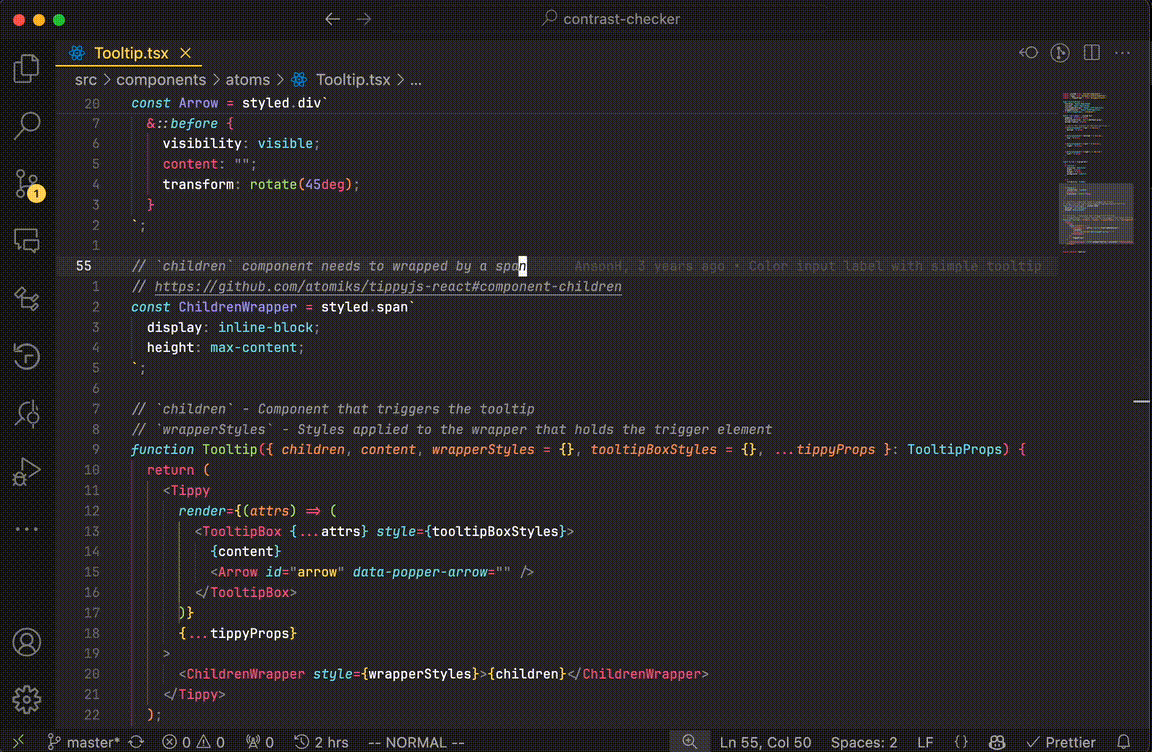The image size is (1152, 752).
Task: Open the Search view in the activity bar
Action: pos(26,126)
